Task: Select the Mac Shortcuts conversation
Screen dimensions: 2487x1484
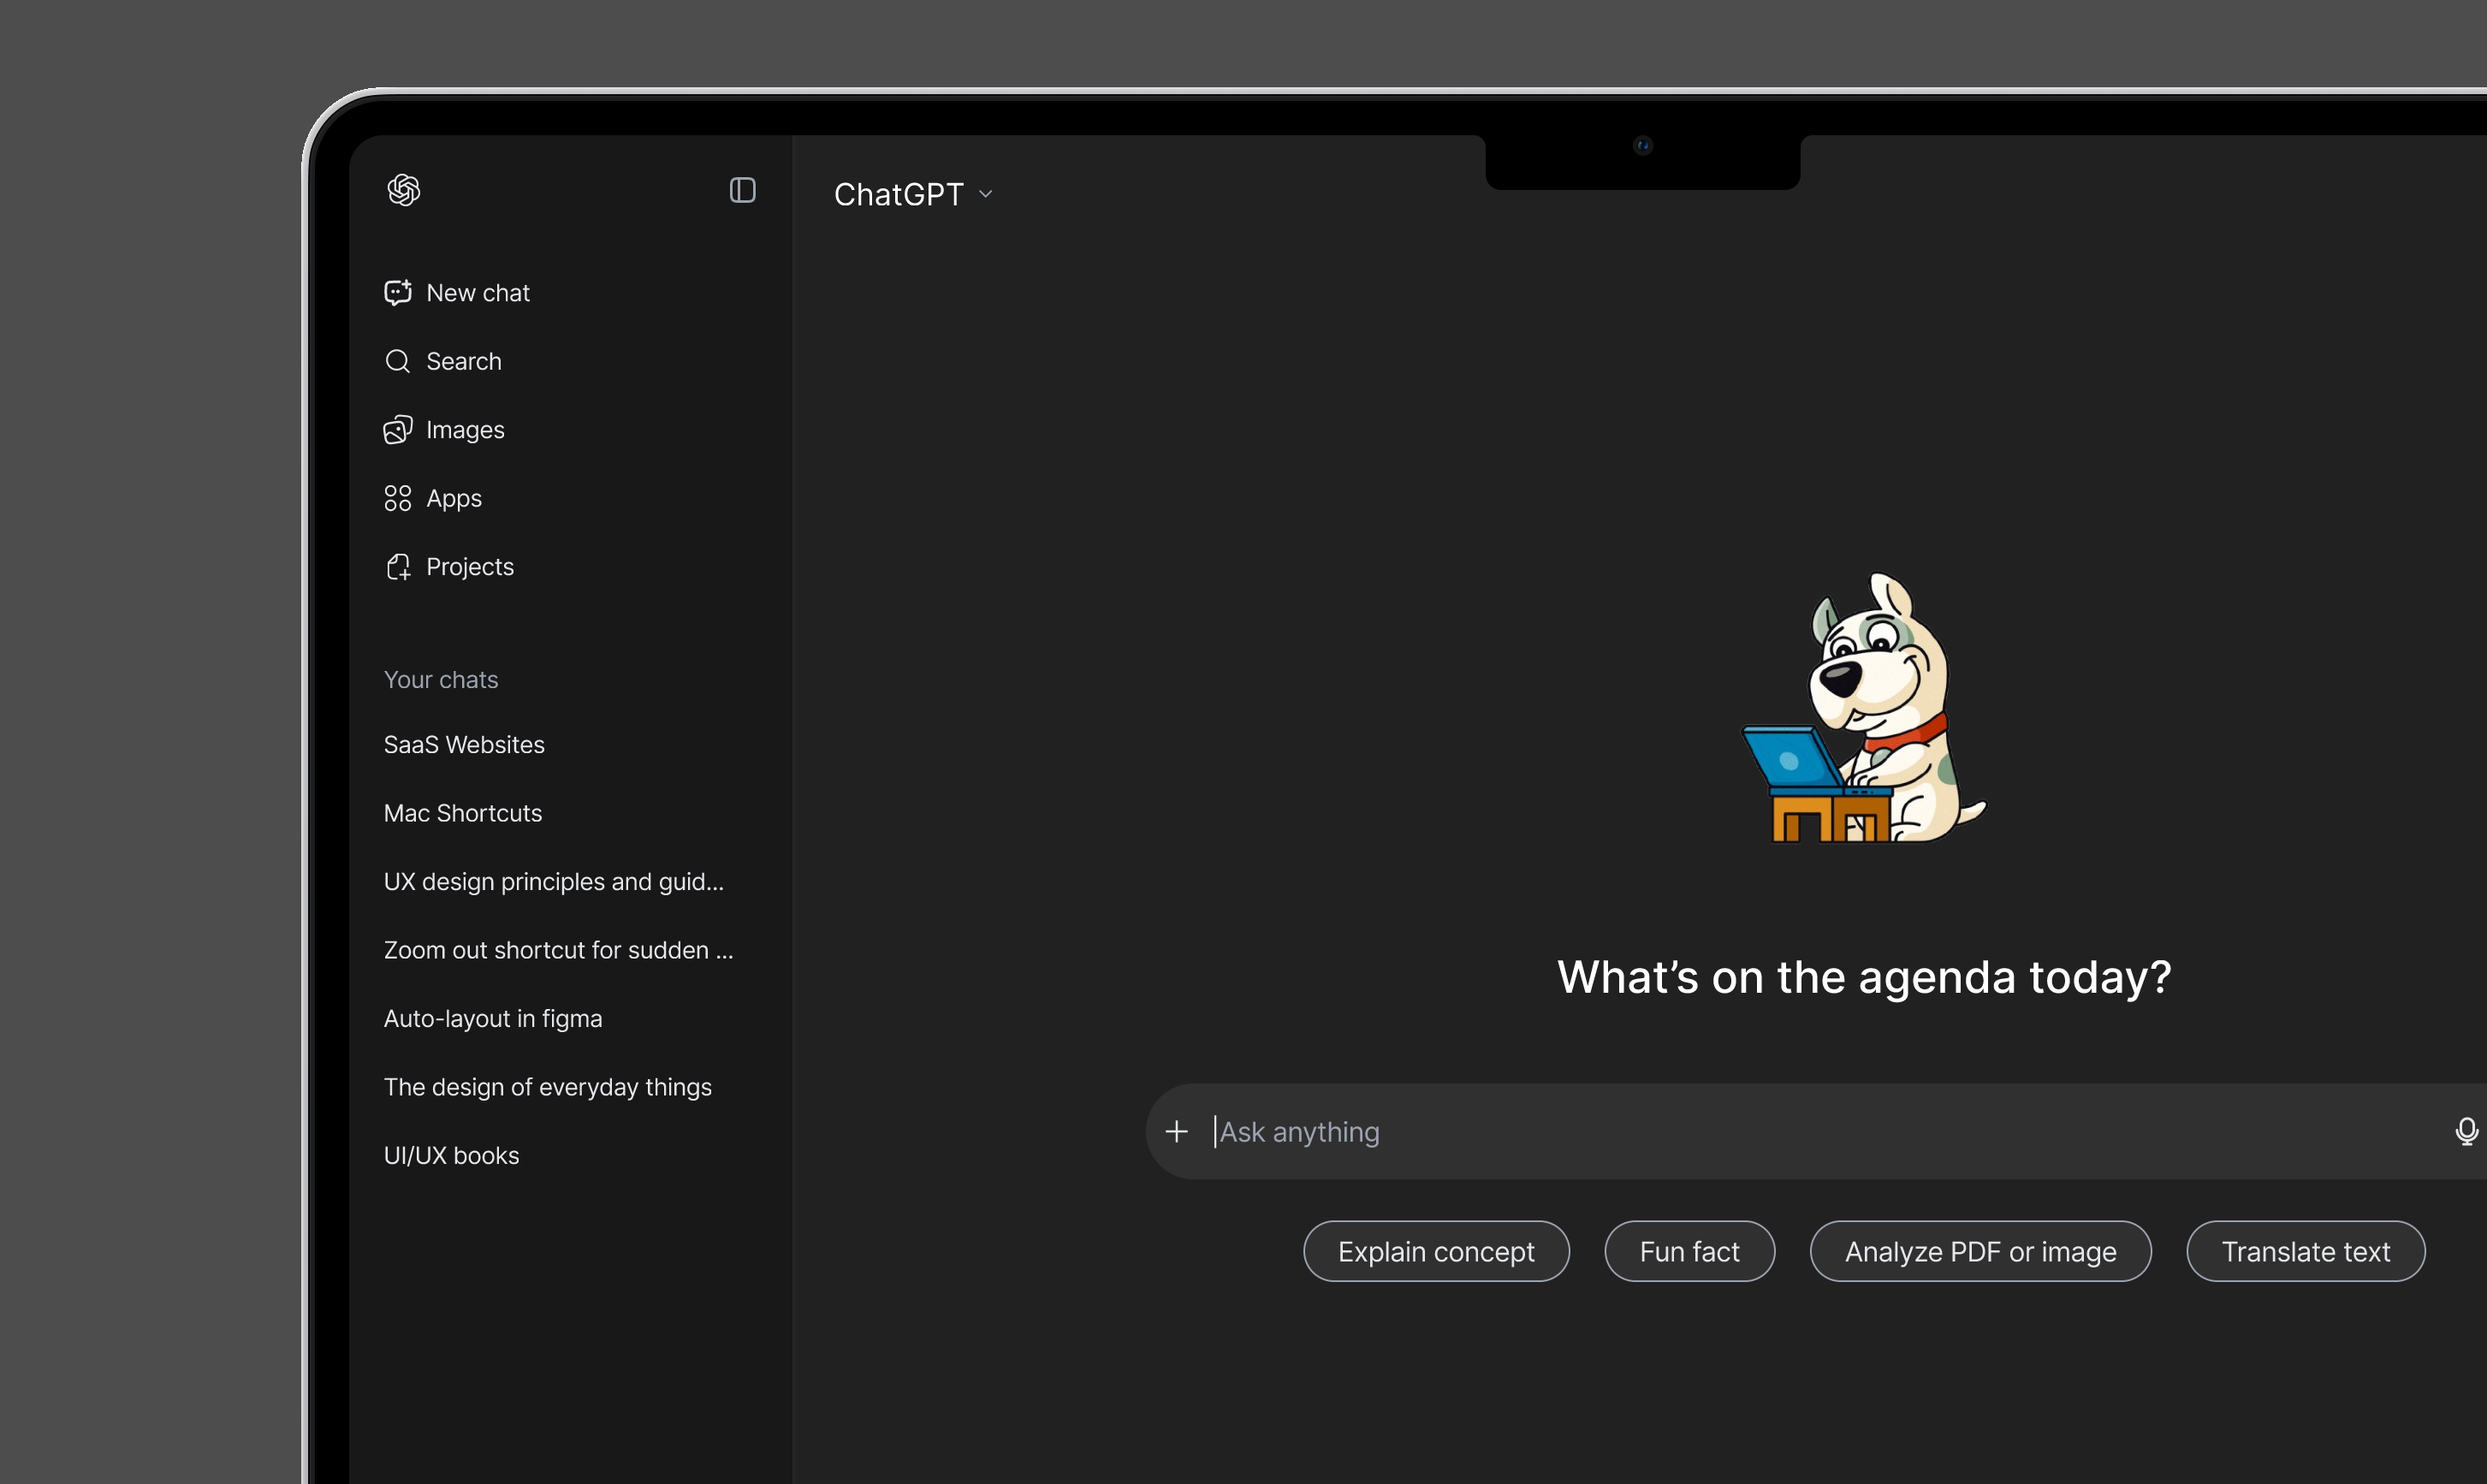Action: (462, 813)
